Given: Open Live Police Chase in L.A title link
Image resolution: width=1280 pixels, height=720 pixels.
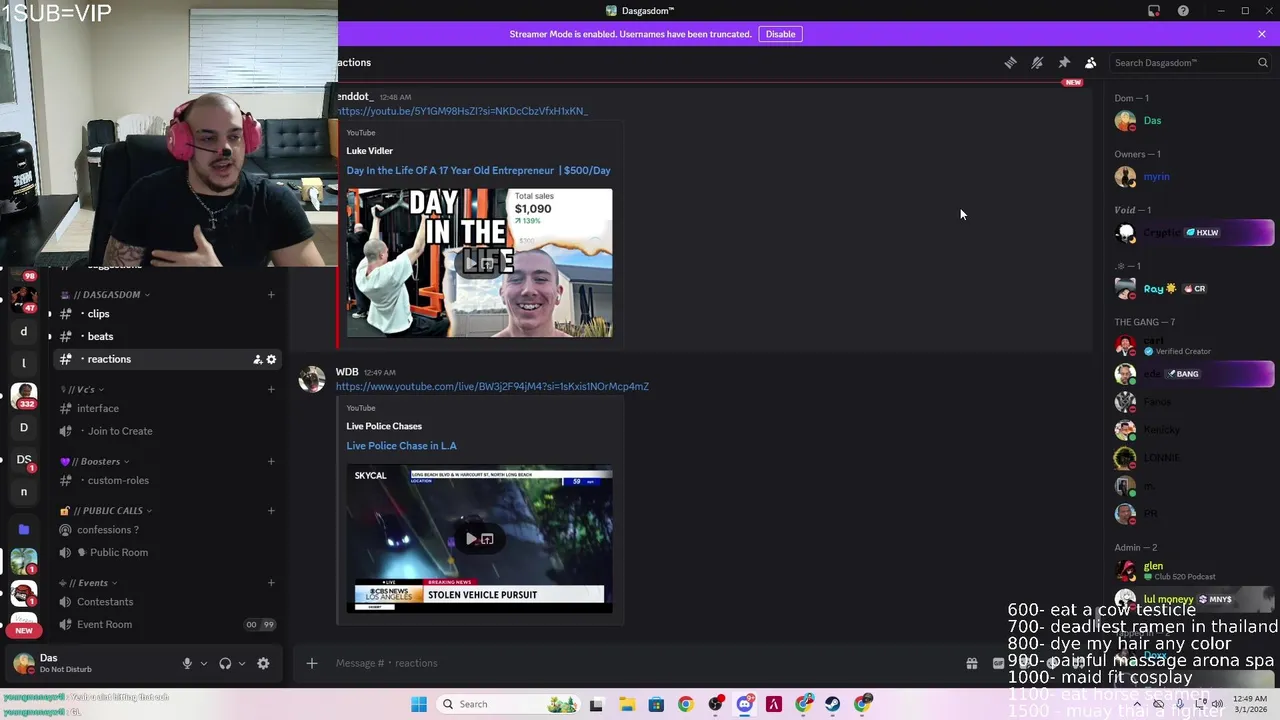Looking at the screenshot, I should point(401,446).
